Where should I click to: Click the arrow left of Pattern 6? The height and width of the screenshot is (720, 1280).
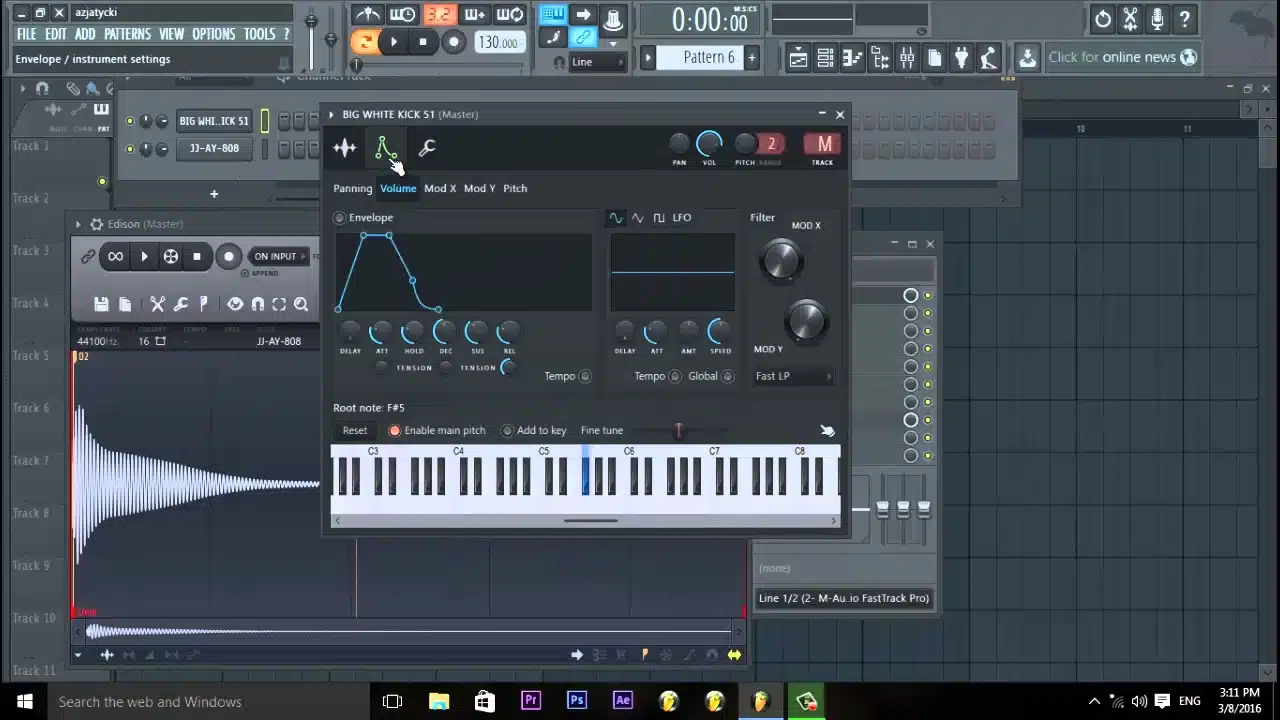(648, 58)
